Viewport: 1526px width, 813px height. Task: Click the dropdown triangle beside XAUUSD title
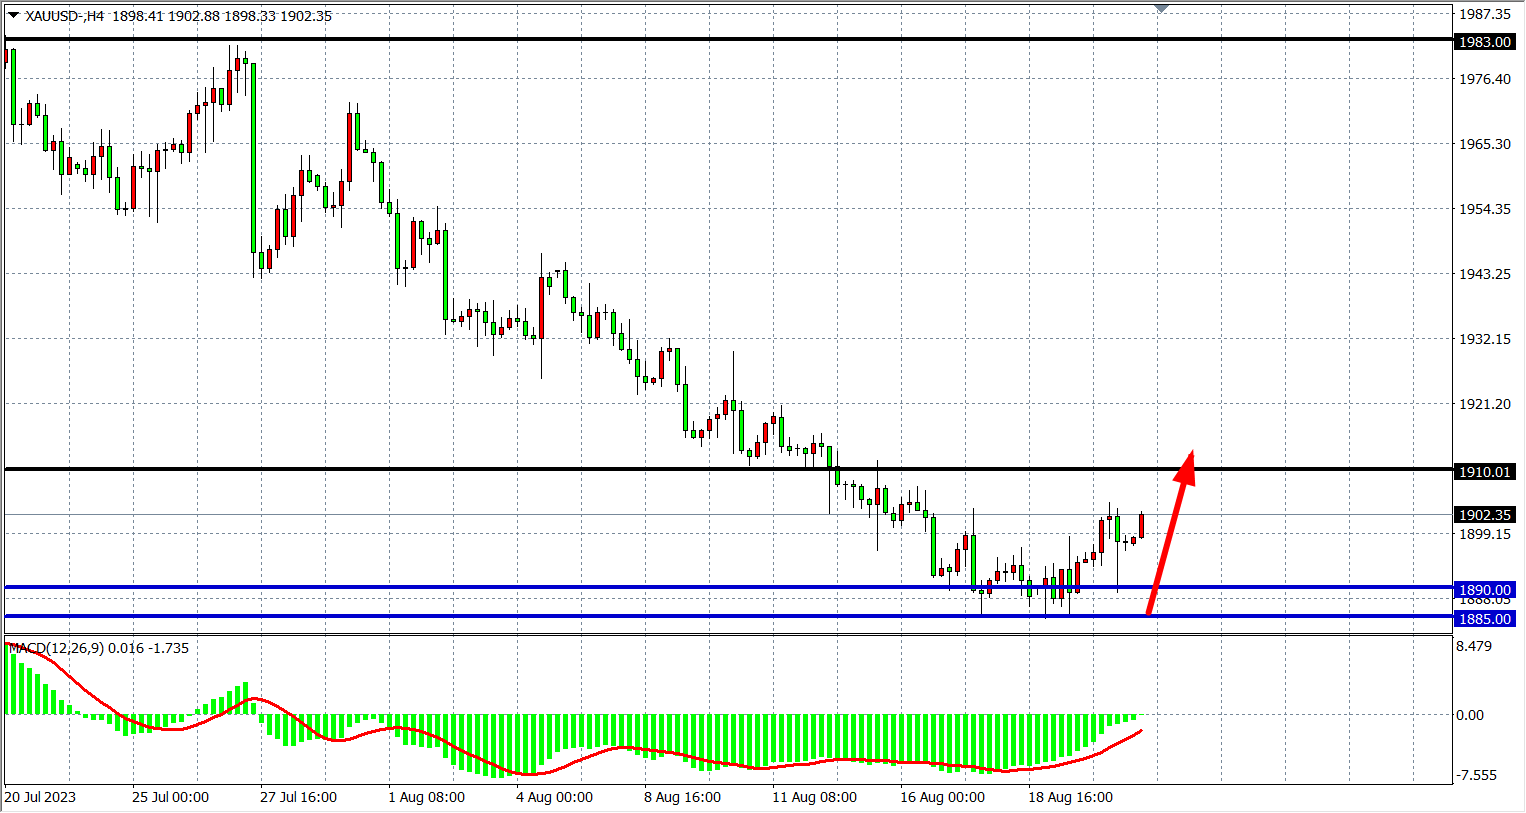[13, 15]
